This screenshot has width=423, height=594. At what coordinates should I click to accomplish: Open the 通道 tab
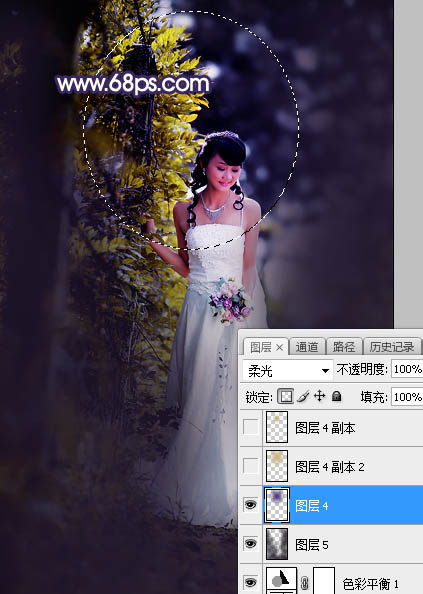(x=306, y=346)
